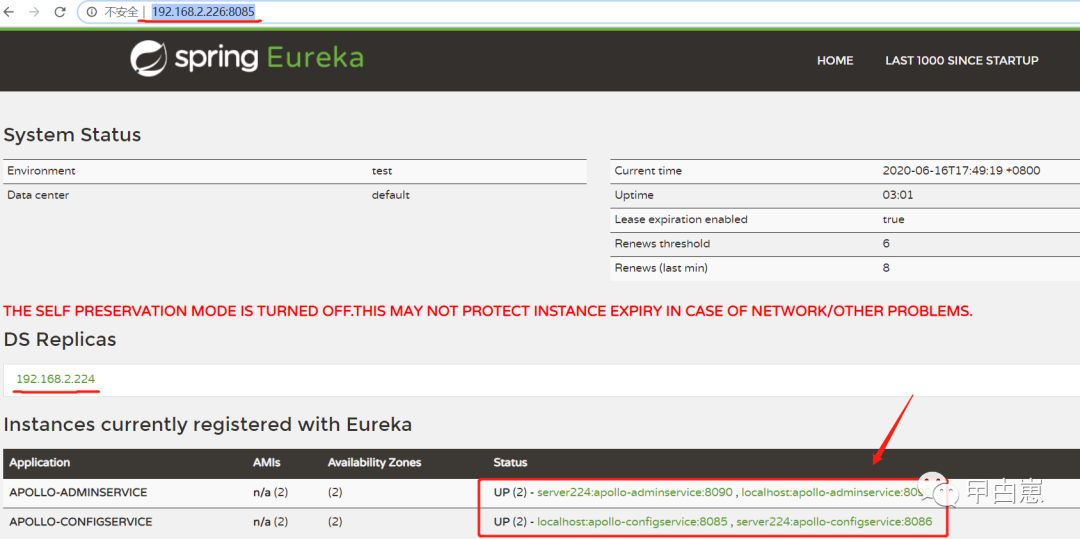The height and width of the screenshot is (539, 1080).
Task: Open DS replica link 192.168.2.224
Action: point(56,379)
